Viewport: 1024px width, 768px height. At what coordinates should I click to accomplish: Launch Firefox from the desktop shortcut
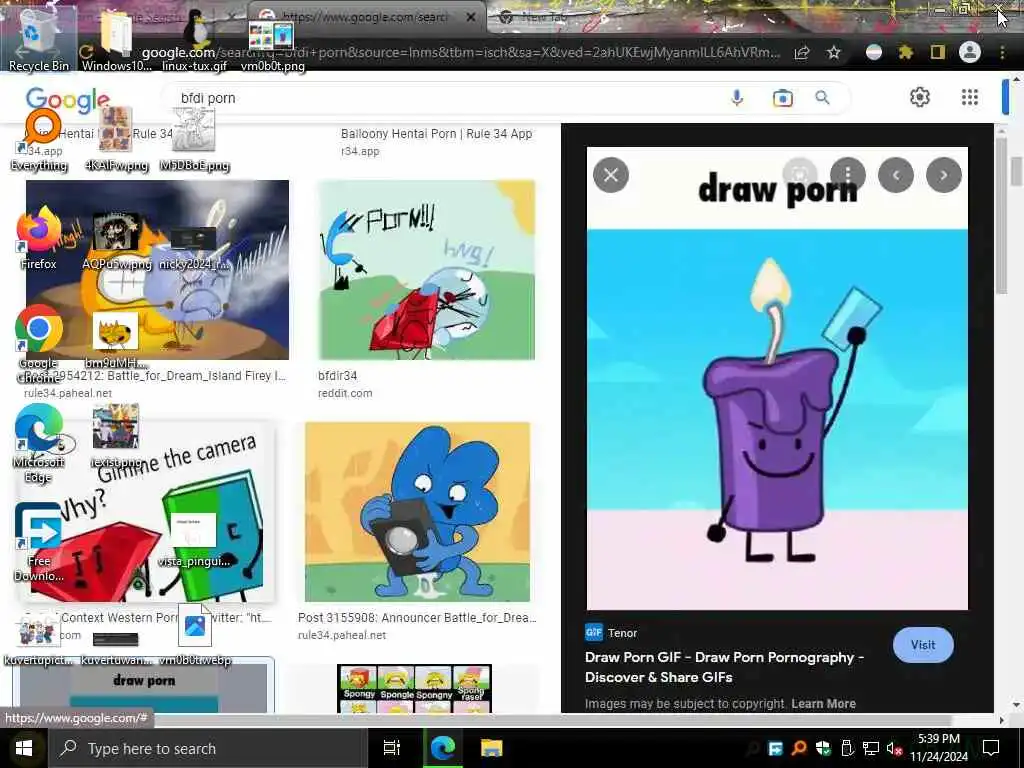[39, 238]
